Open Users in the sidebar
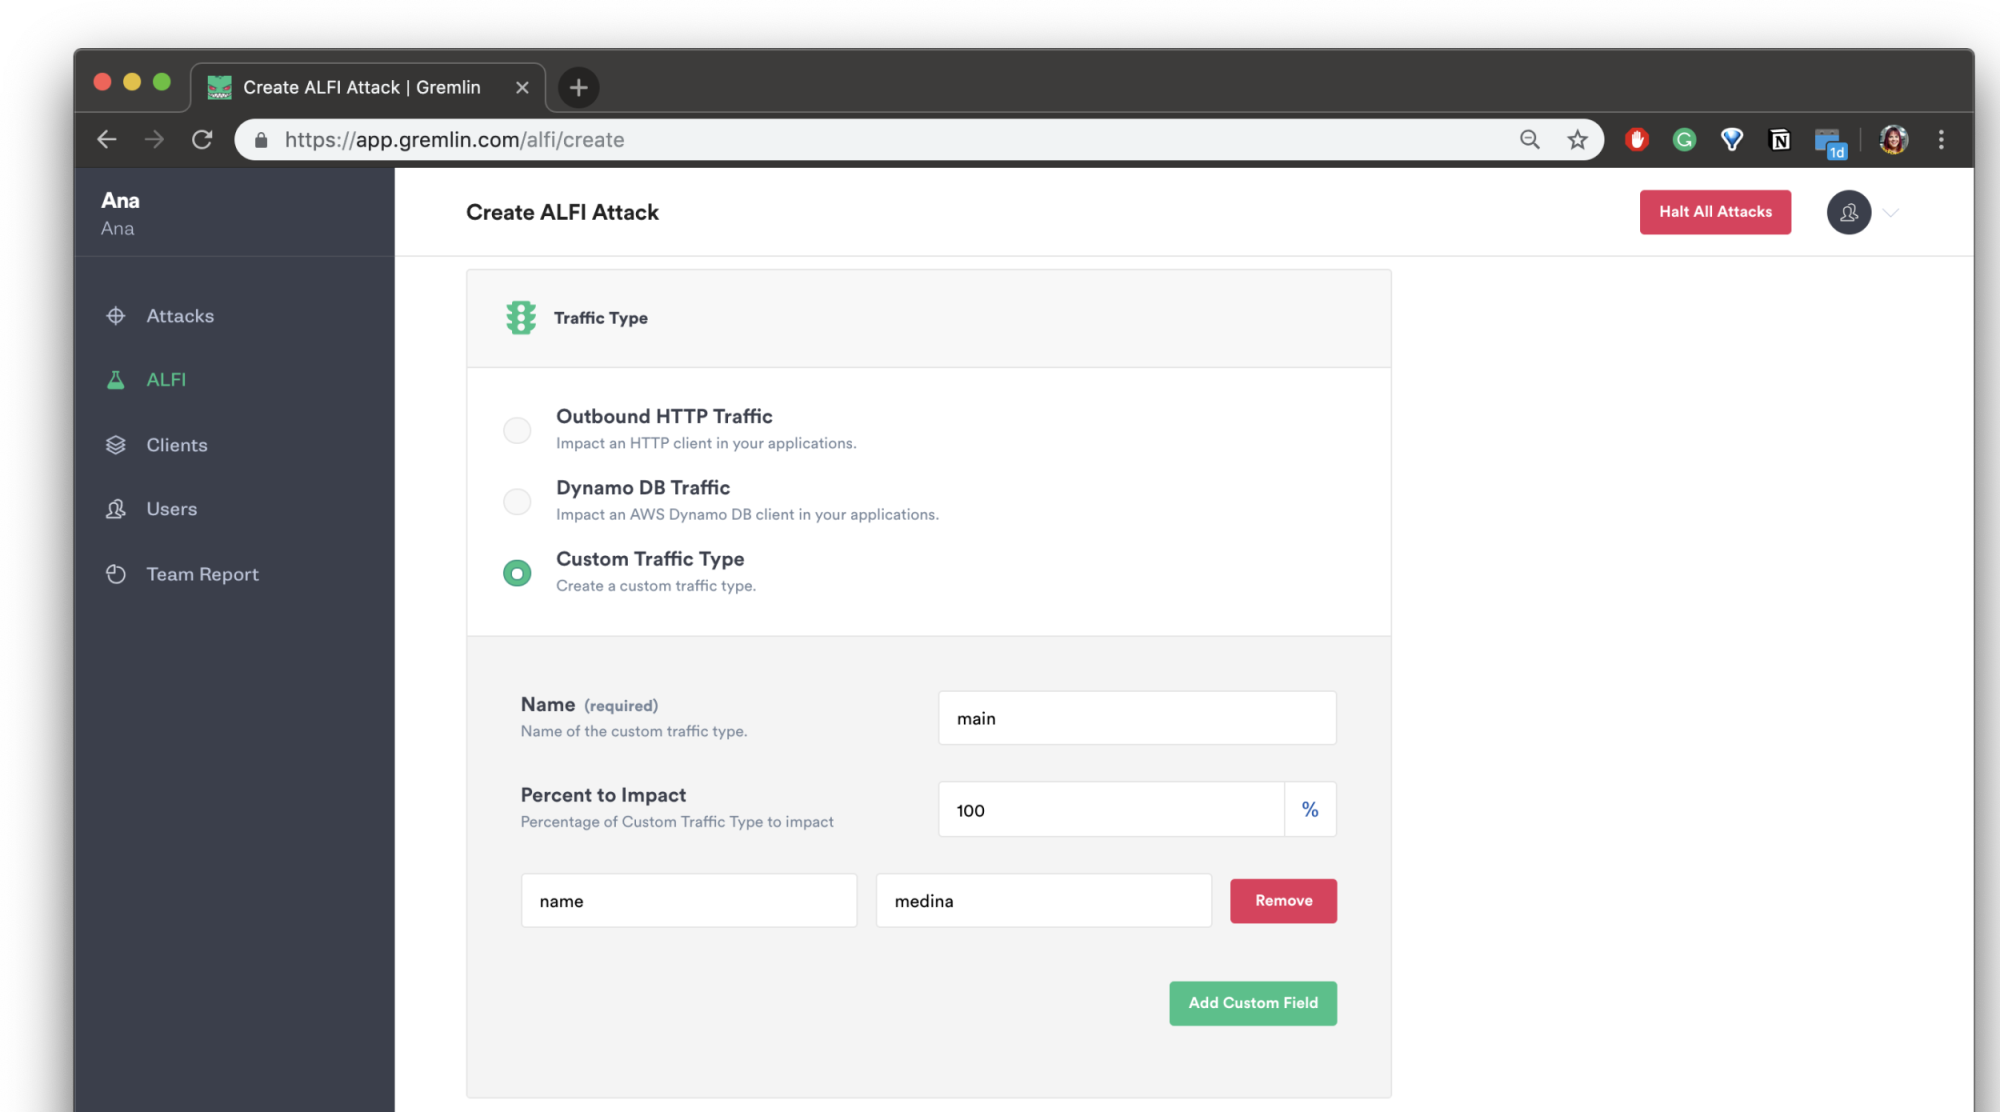Screen dimensions: 2000x1112 [172, 509]
